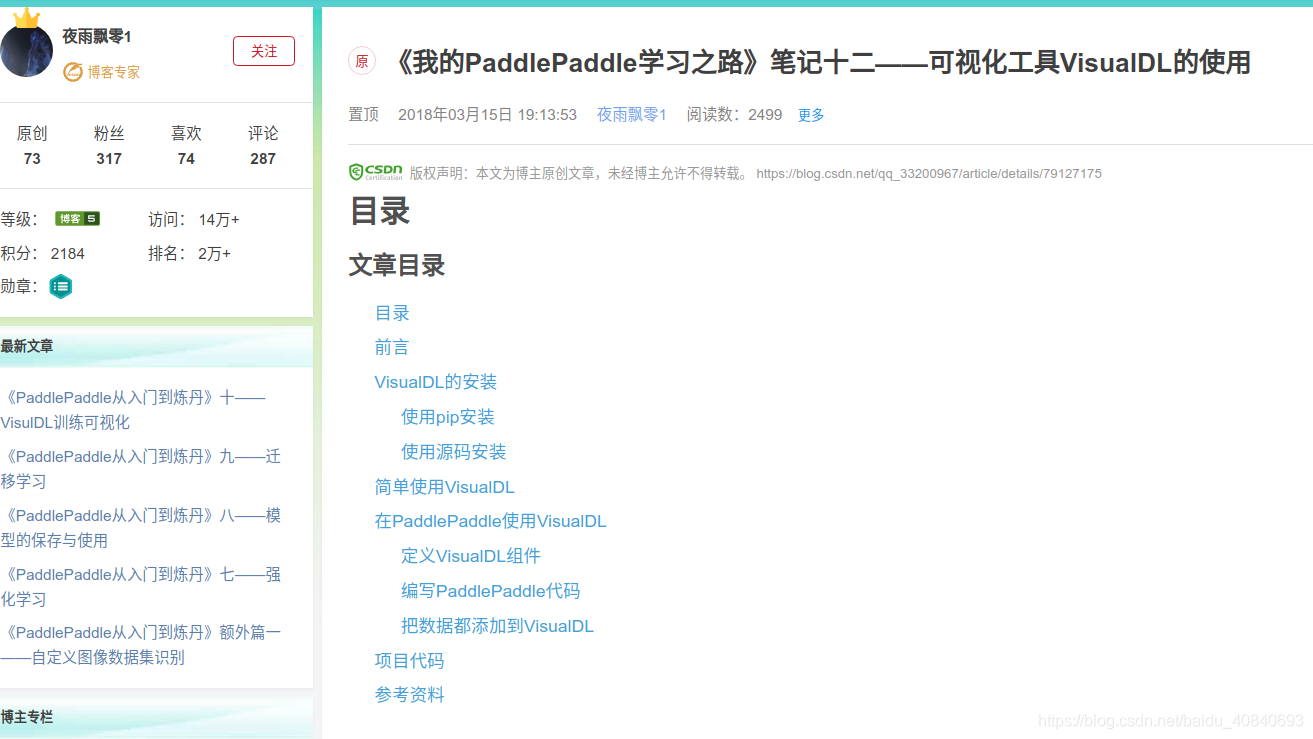1313x739 pixels.
Task: Click 阅读数：2499 read count
Action: point(734,114)
